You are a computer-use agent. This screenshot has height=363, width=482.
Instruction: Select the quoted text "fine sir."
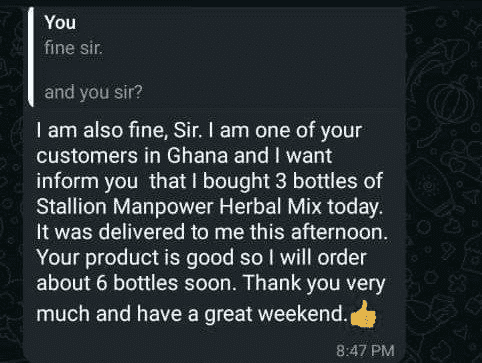73,49
